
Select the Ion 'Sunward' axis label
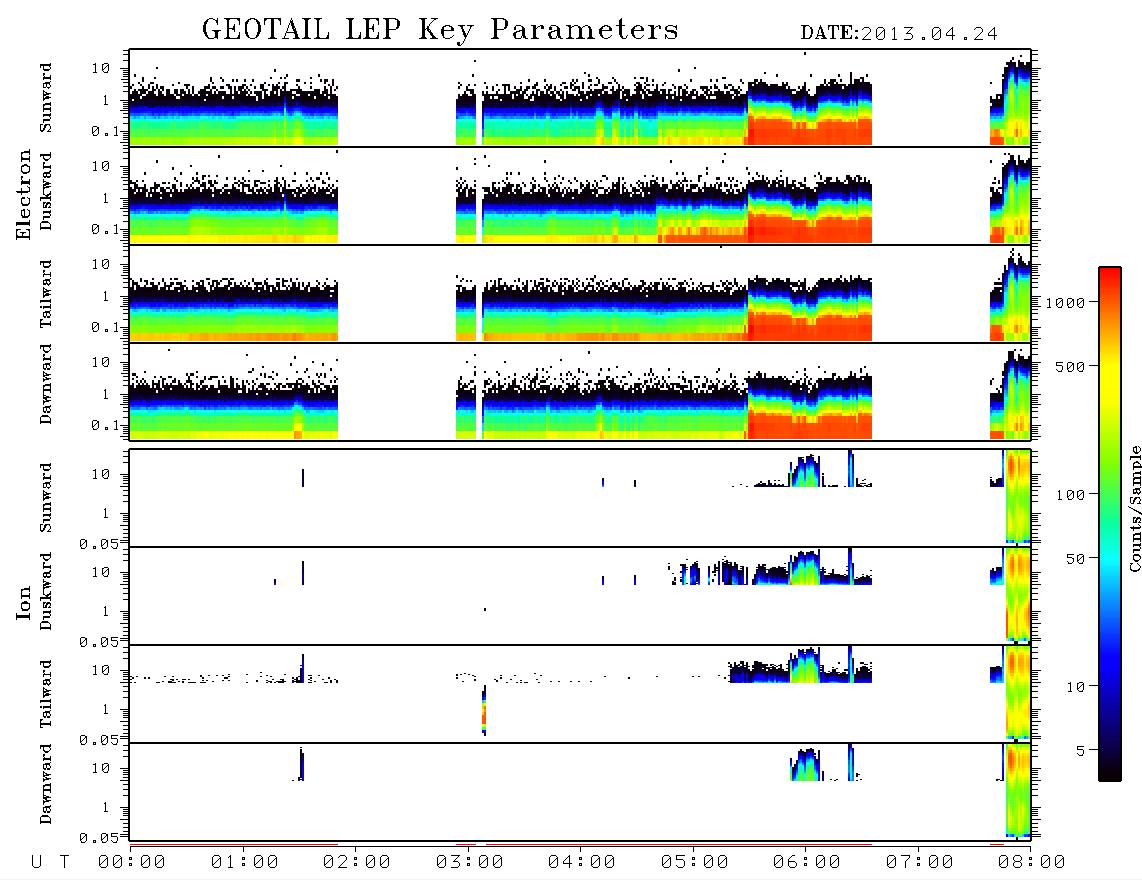(x=46, y=498)
